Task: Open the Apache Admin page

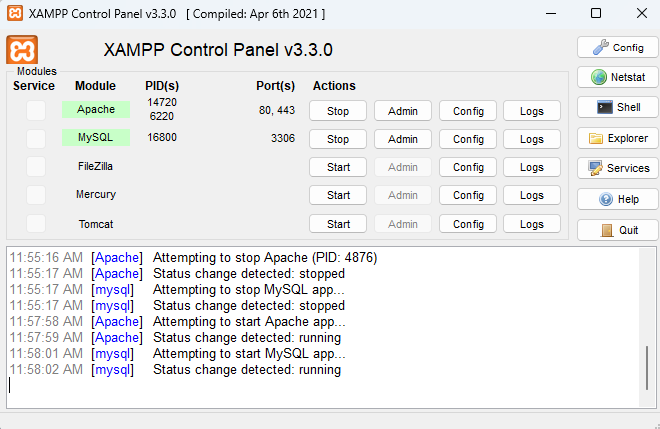Action: [x=402, y=111]
